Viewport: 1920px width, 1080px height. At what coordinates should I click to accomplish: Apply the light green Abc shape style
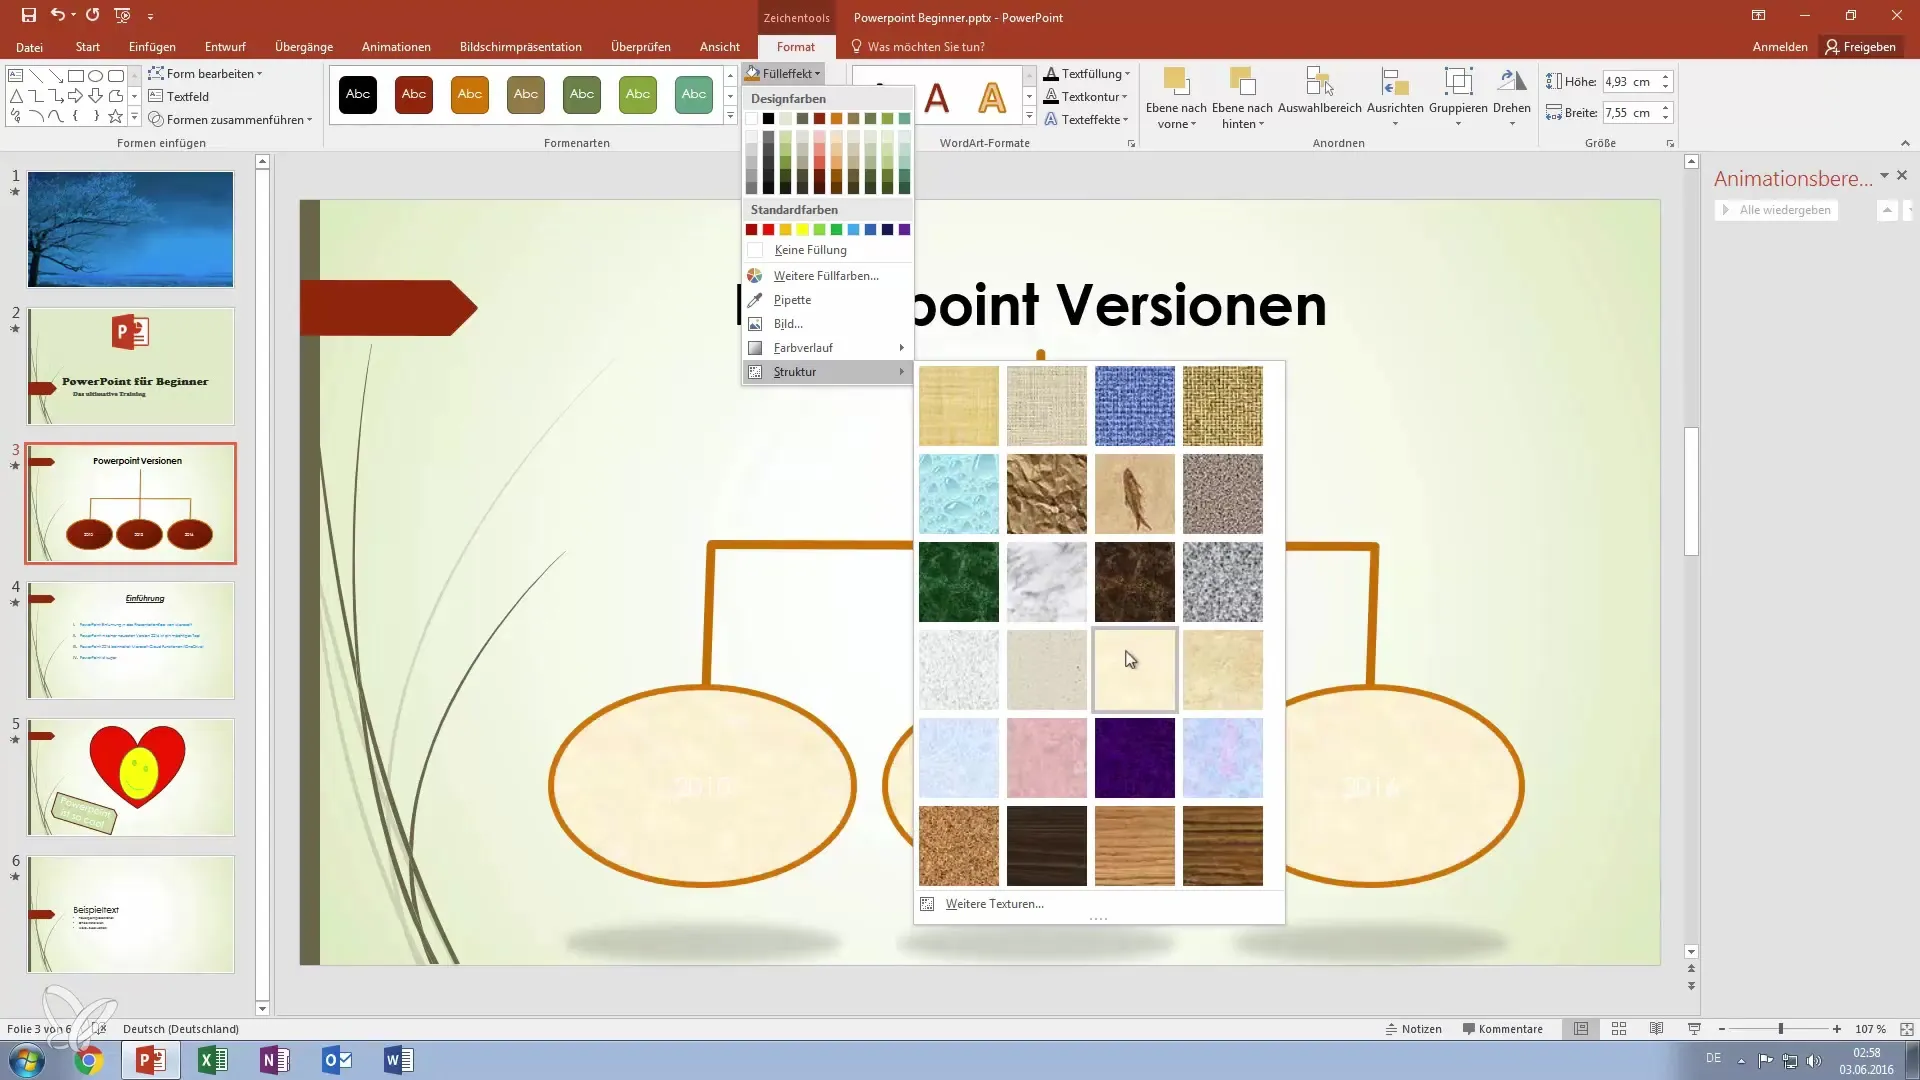[x=638, y=94]
